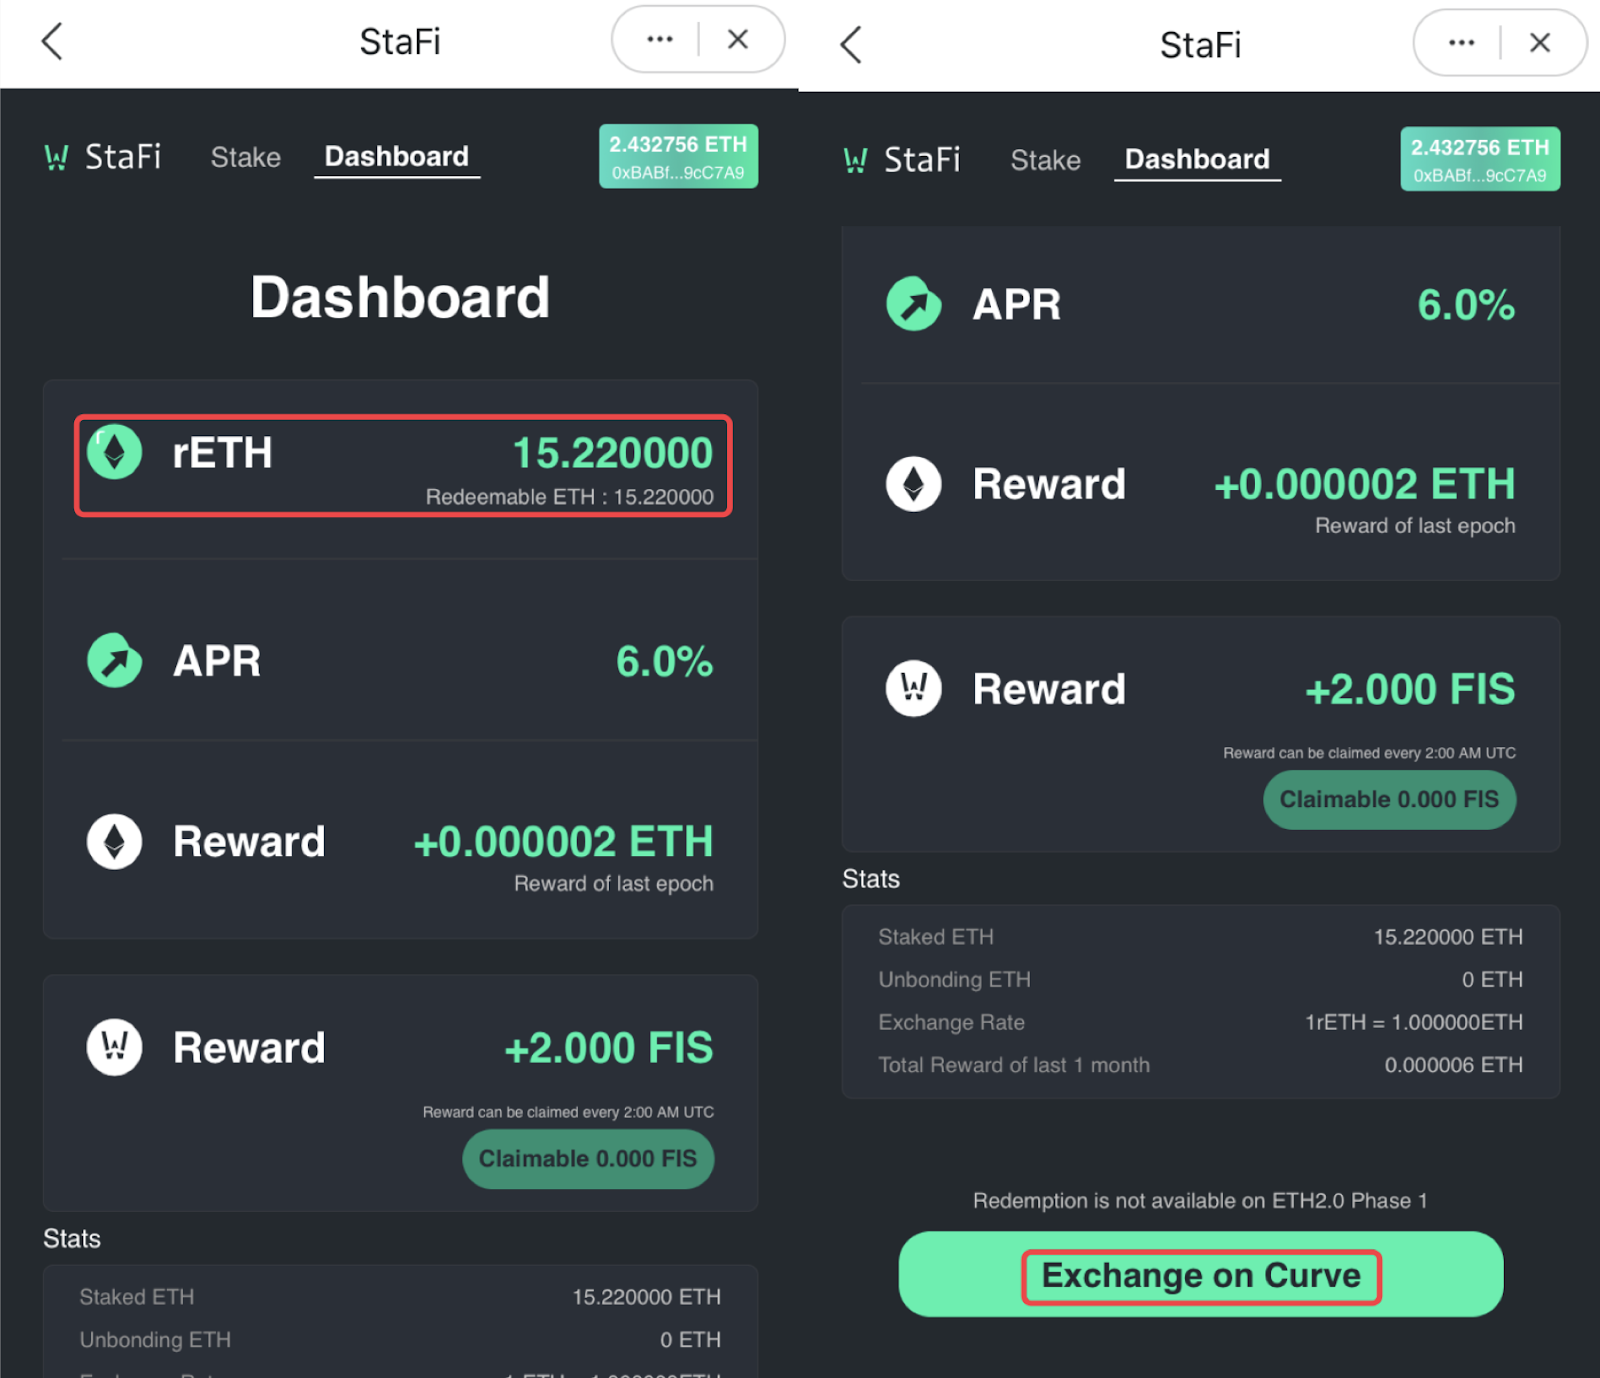Click claim schedule note in right panel

pyautogui.click(x=1369, y=753)
